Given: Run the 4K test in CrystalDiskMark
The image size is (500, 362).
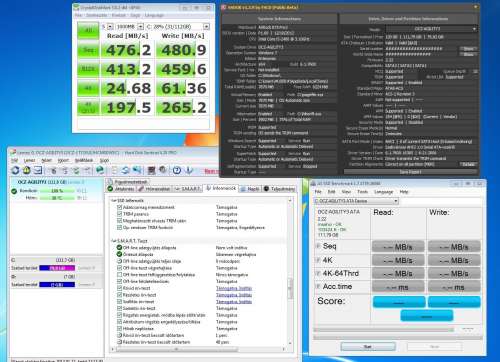Looking at the screenshot, I should [88, 88].
